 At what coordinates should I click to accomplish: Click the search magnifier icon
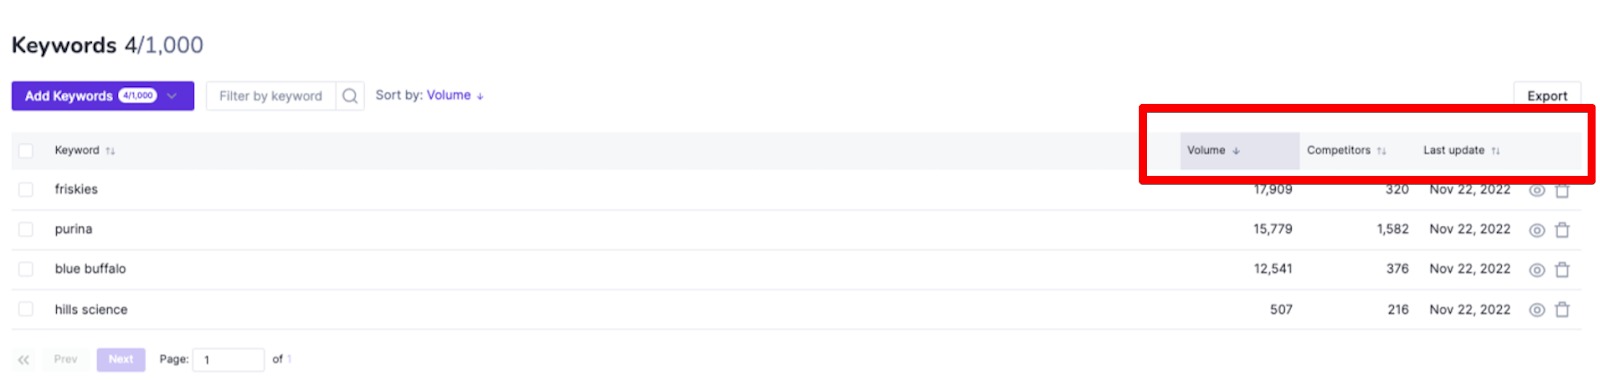[350, 96]
